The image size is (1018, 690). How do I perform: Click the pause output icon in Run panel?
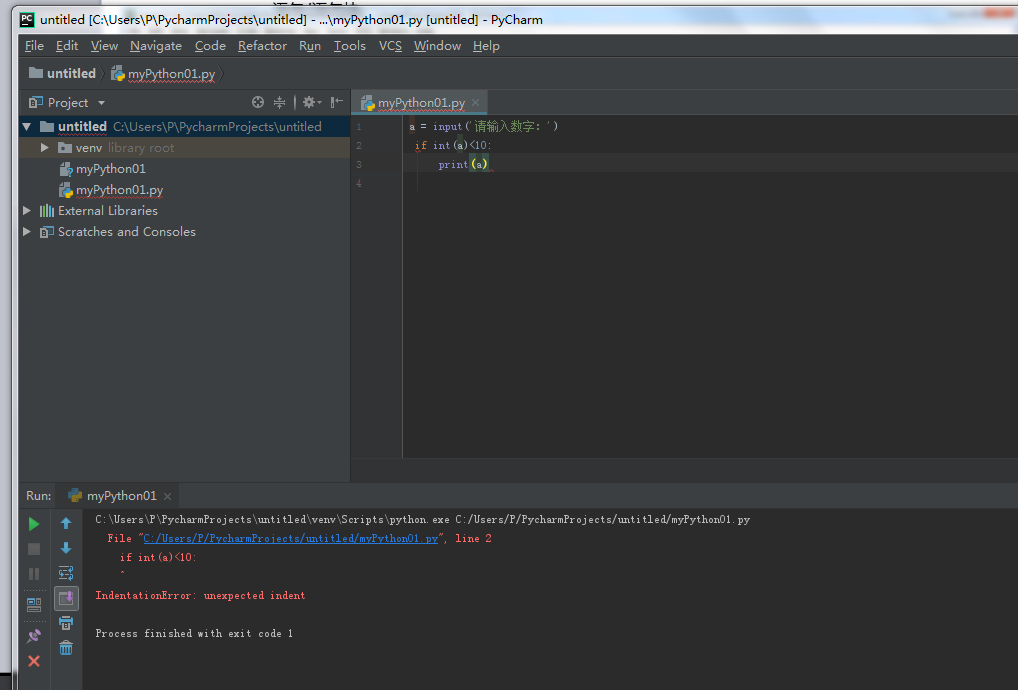[x=34, y=574]
